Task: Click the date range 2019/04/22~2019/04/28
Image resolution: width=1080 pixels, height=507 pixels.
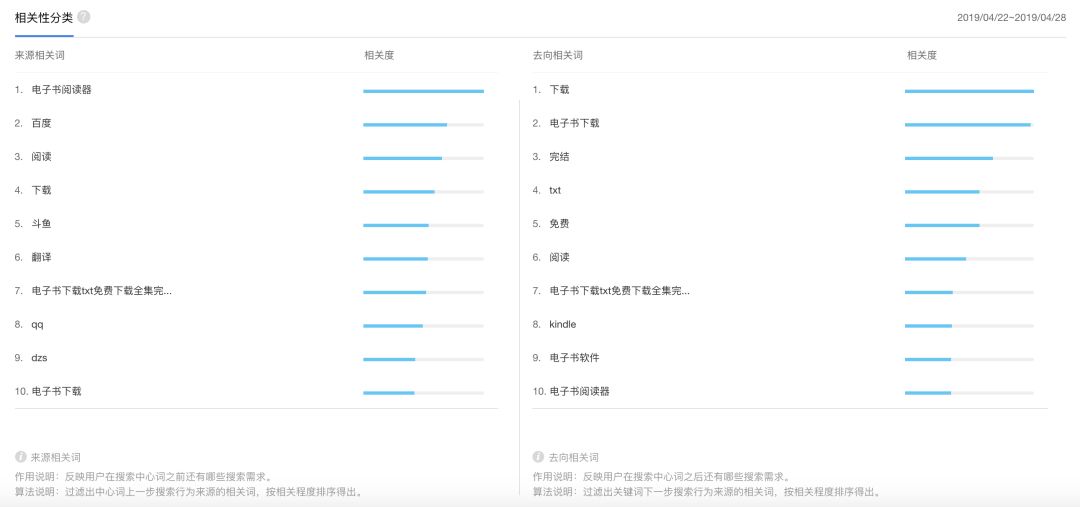Action: (x=1011, y=18)
